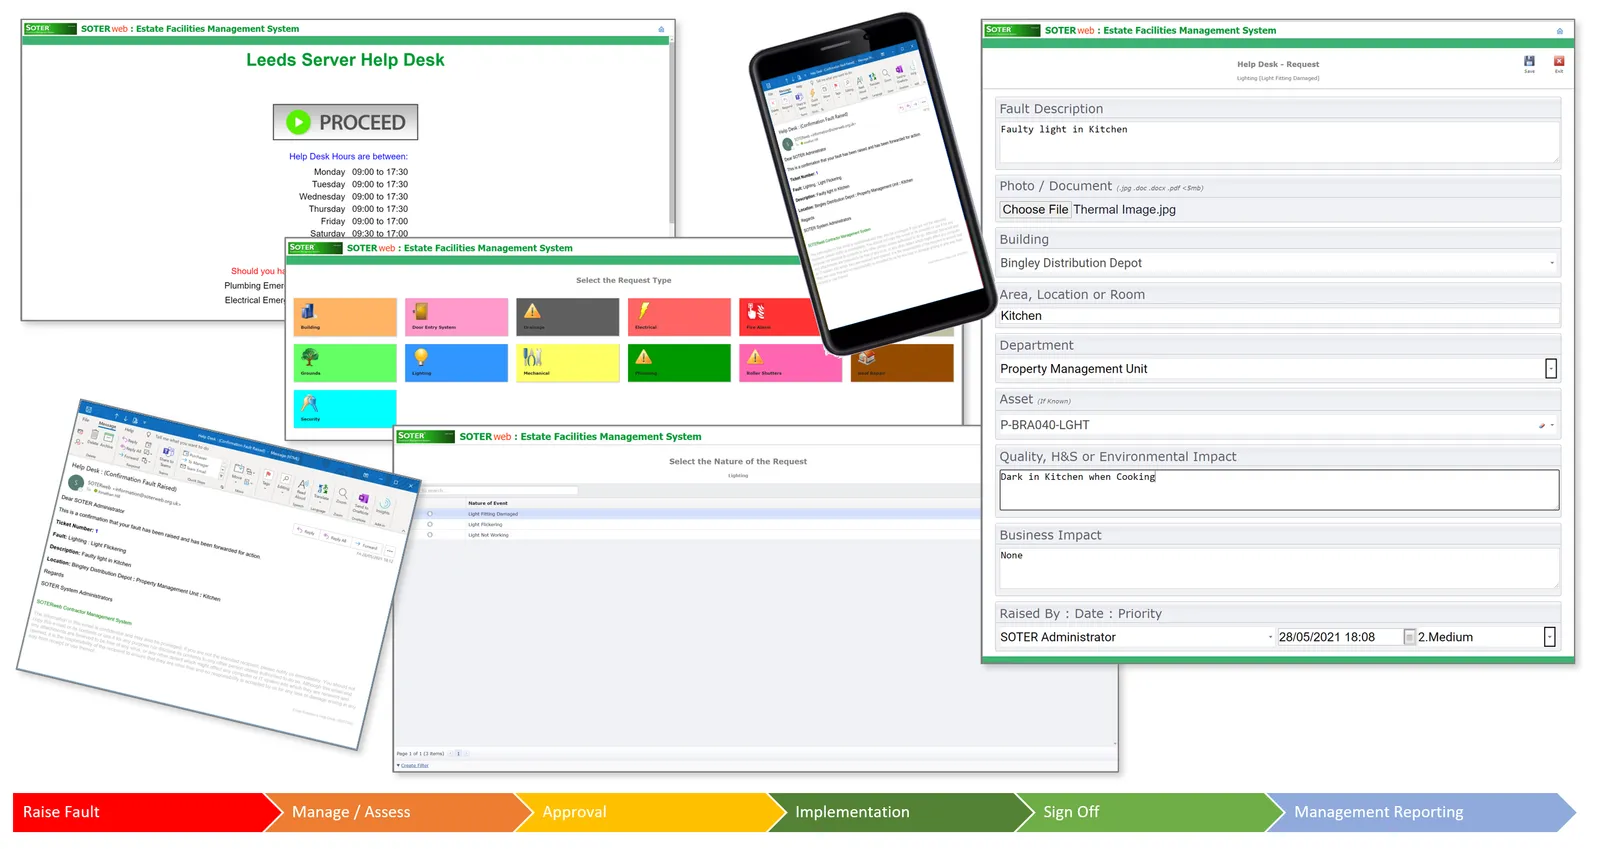Click the scrollbar in Leeds Help Desk window
This screenshot has width=1600, height=849.
click(x=672, y=130)
